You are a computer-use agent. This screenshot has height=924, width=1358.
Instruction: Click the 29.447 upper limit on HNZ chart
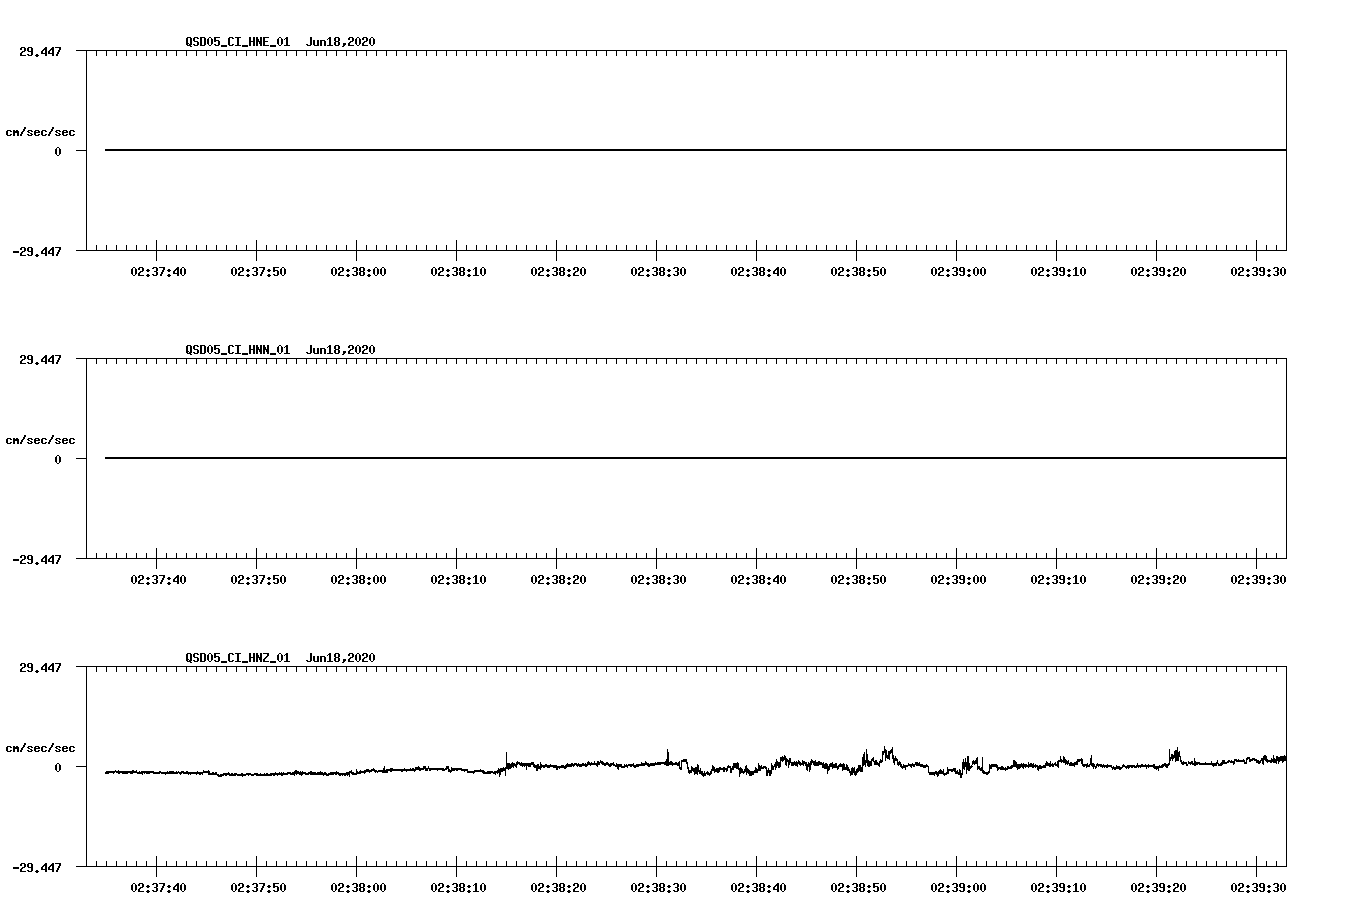pos(40,667)
